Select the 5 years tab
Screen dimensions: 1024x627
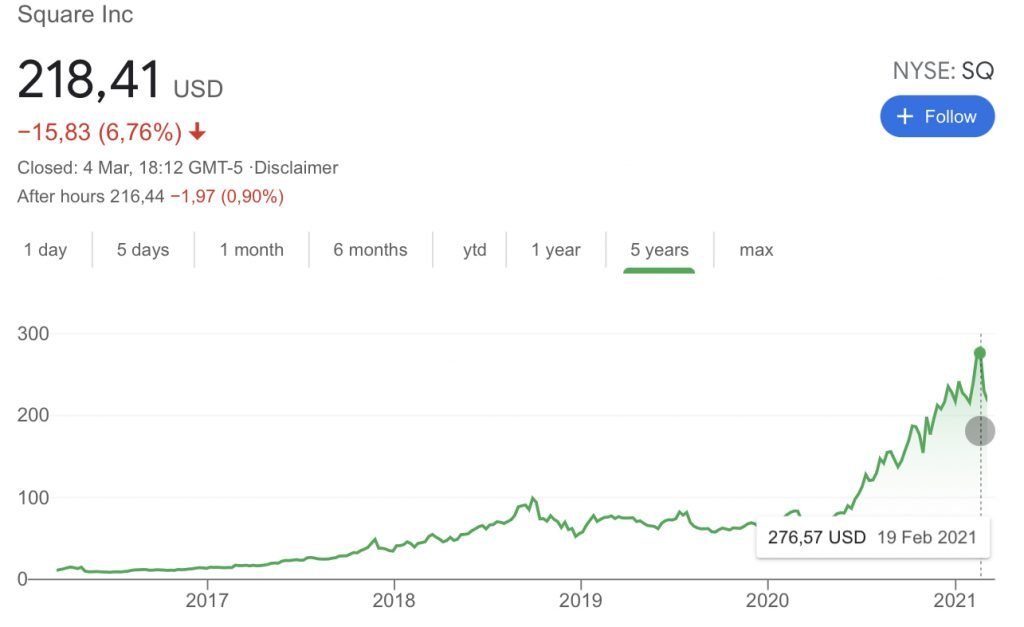(659, 250)
